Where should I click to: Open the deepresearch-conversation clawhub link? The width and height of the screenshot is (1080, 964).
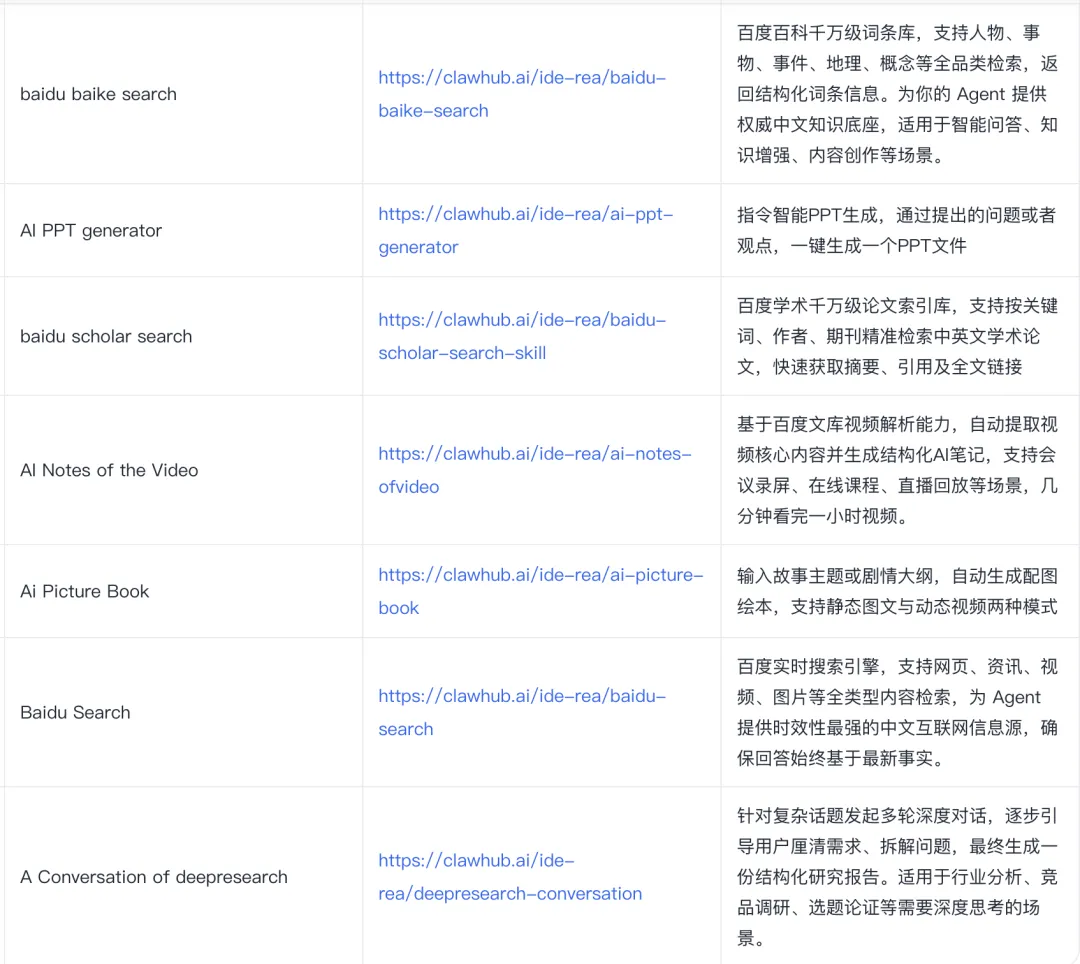click(510, 877)
